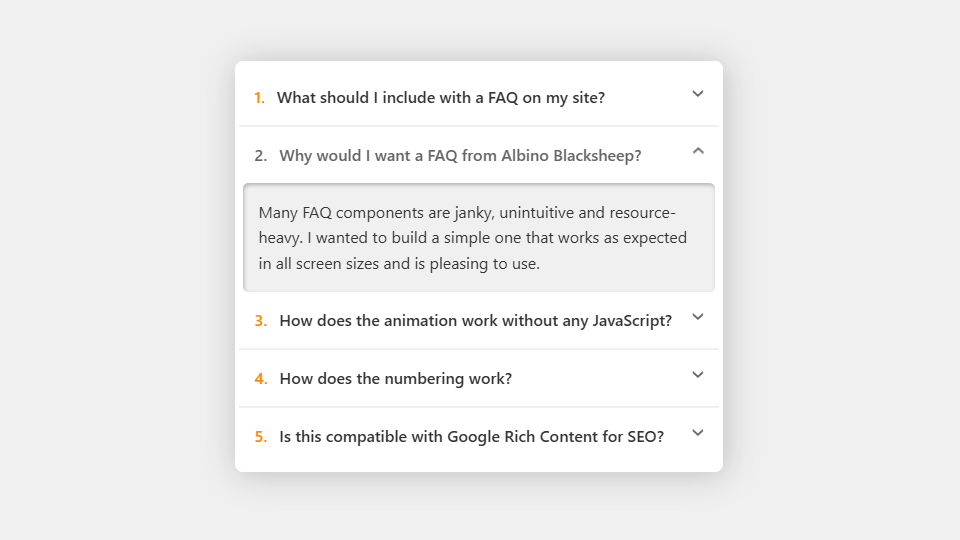Collapse chevron beside Albino Blacksheep question
This screenshot has height=540, width=960.
698,151
